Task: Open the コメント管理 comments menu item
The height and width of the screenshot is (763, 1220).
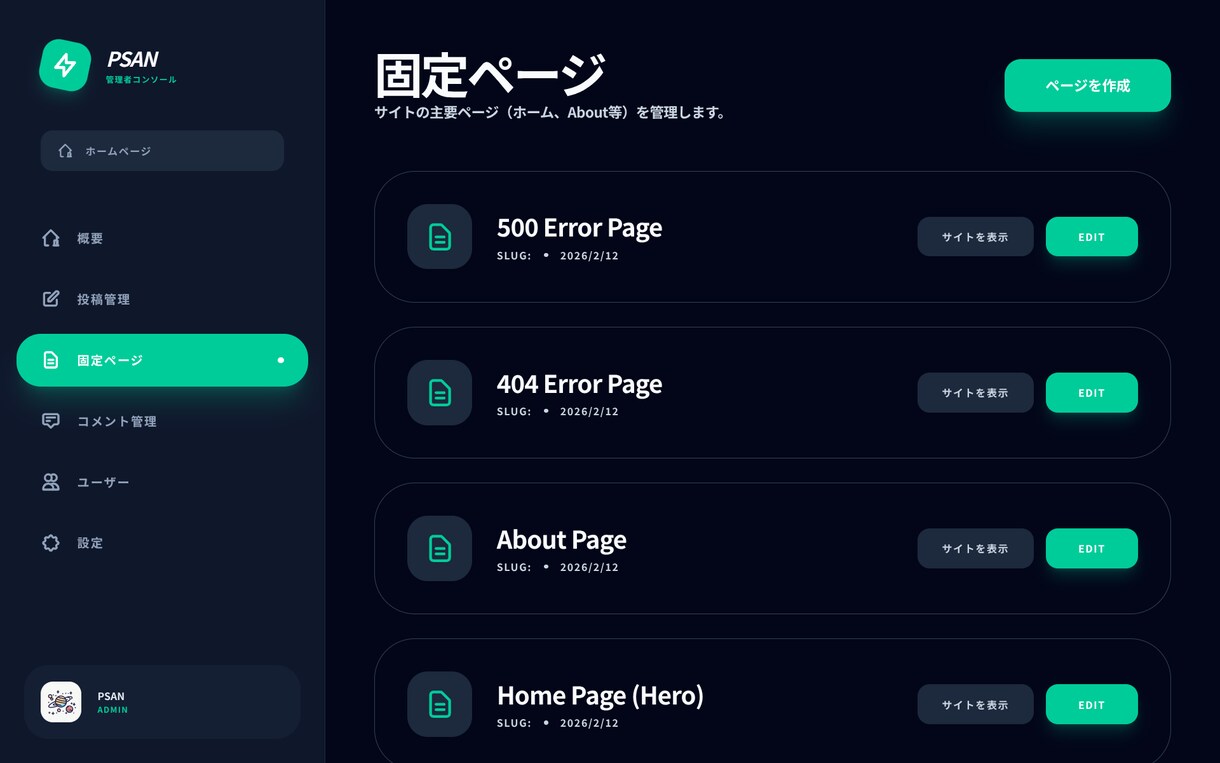Action: [x=162, y=421]
